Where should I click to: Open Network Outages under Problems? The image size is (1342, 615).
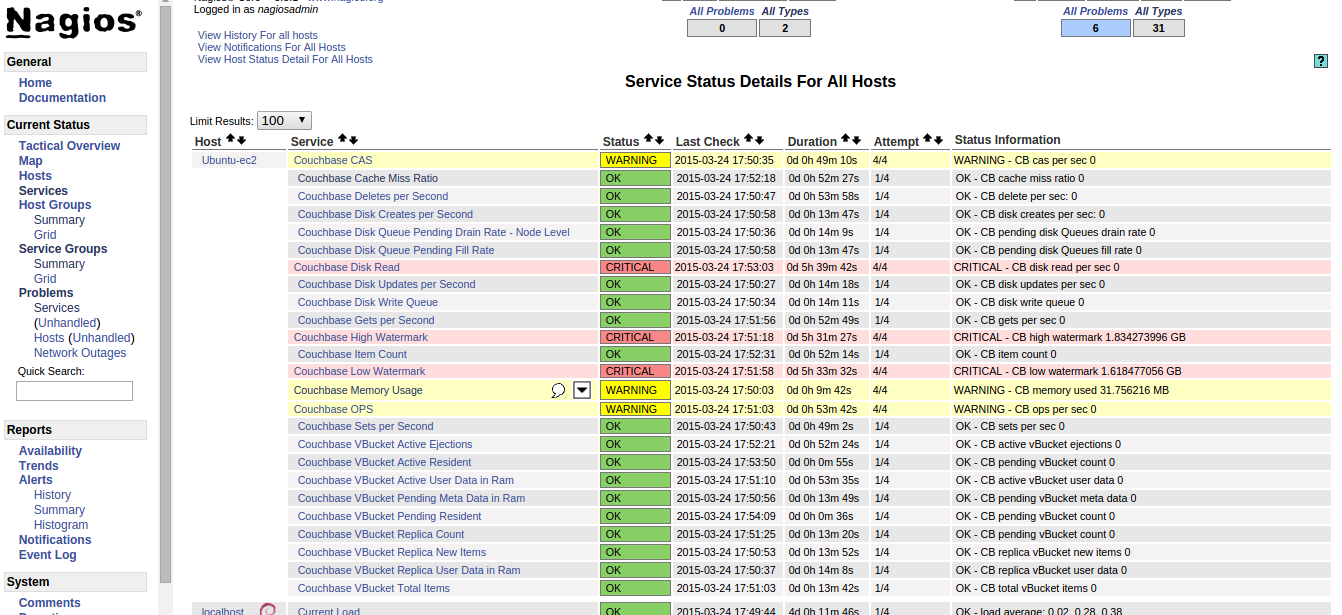pyautogui.click(x=80, y=353)
